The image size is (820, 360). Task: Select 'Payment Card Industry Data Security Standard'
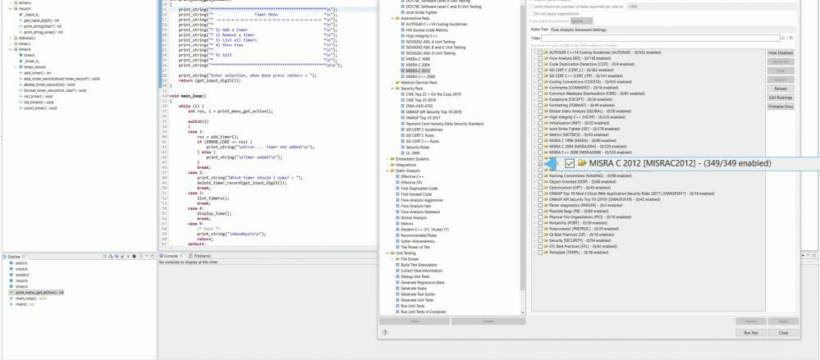point(446,123)
